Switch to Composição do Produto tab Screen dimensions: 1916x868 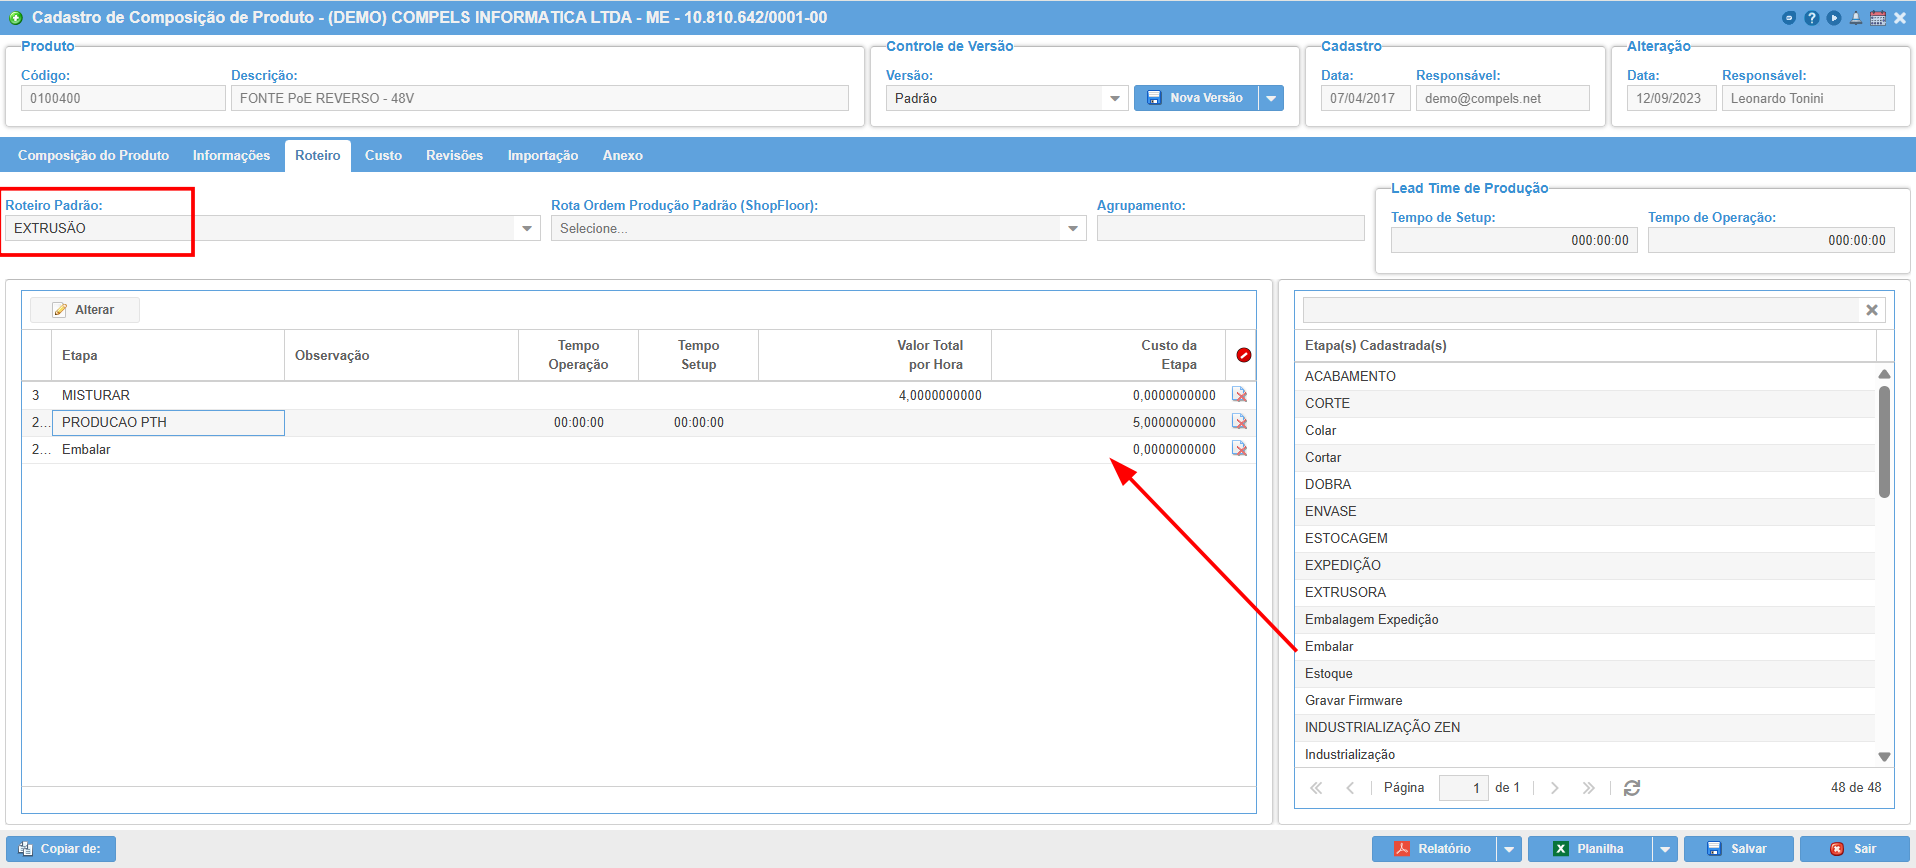93,155
